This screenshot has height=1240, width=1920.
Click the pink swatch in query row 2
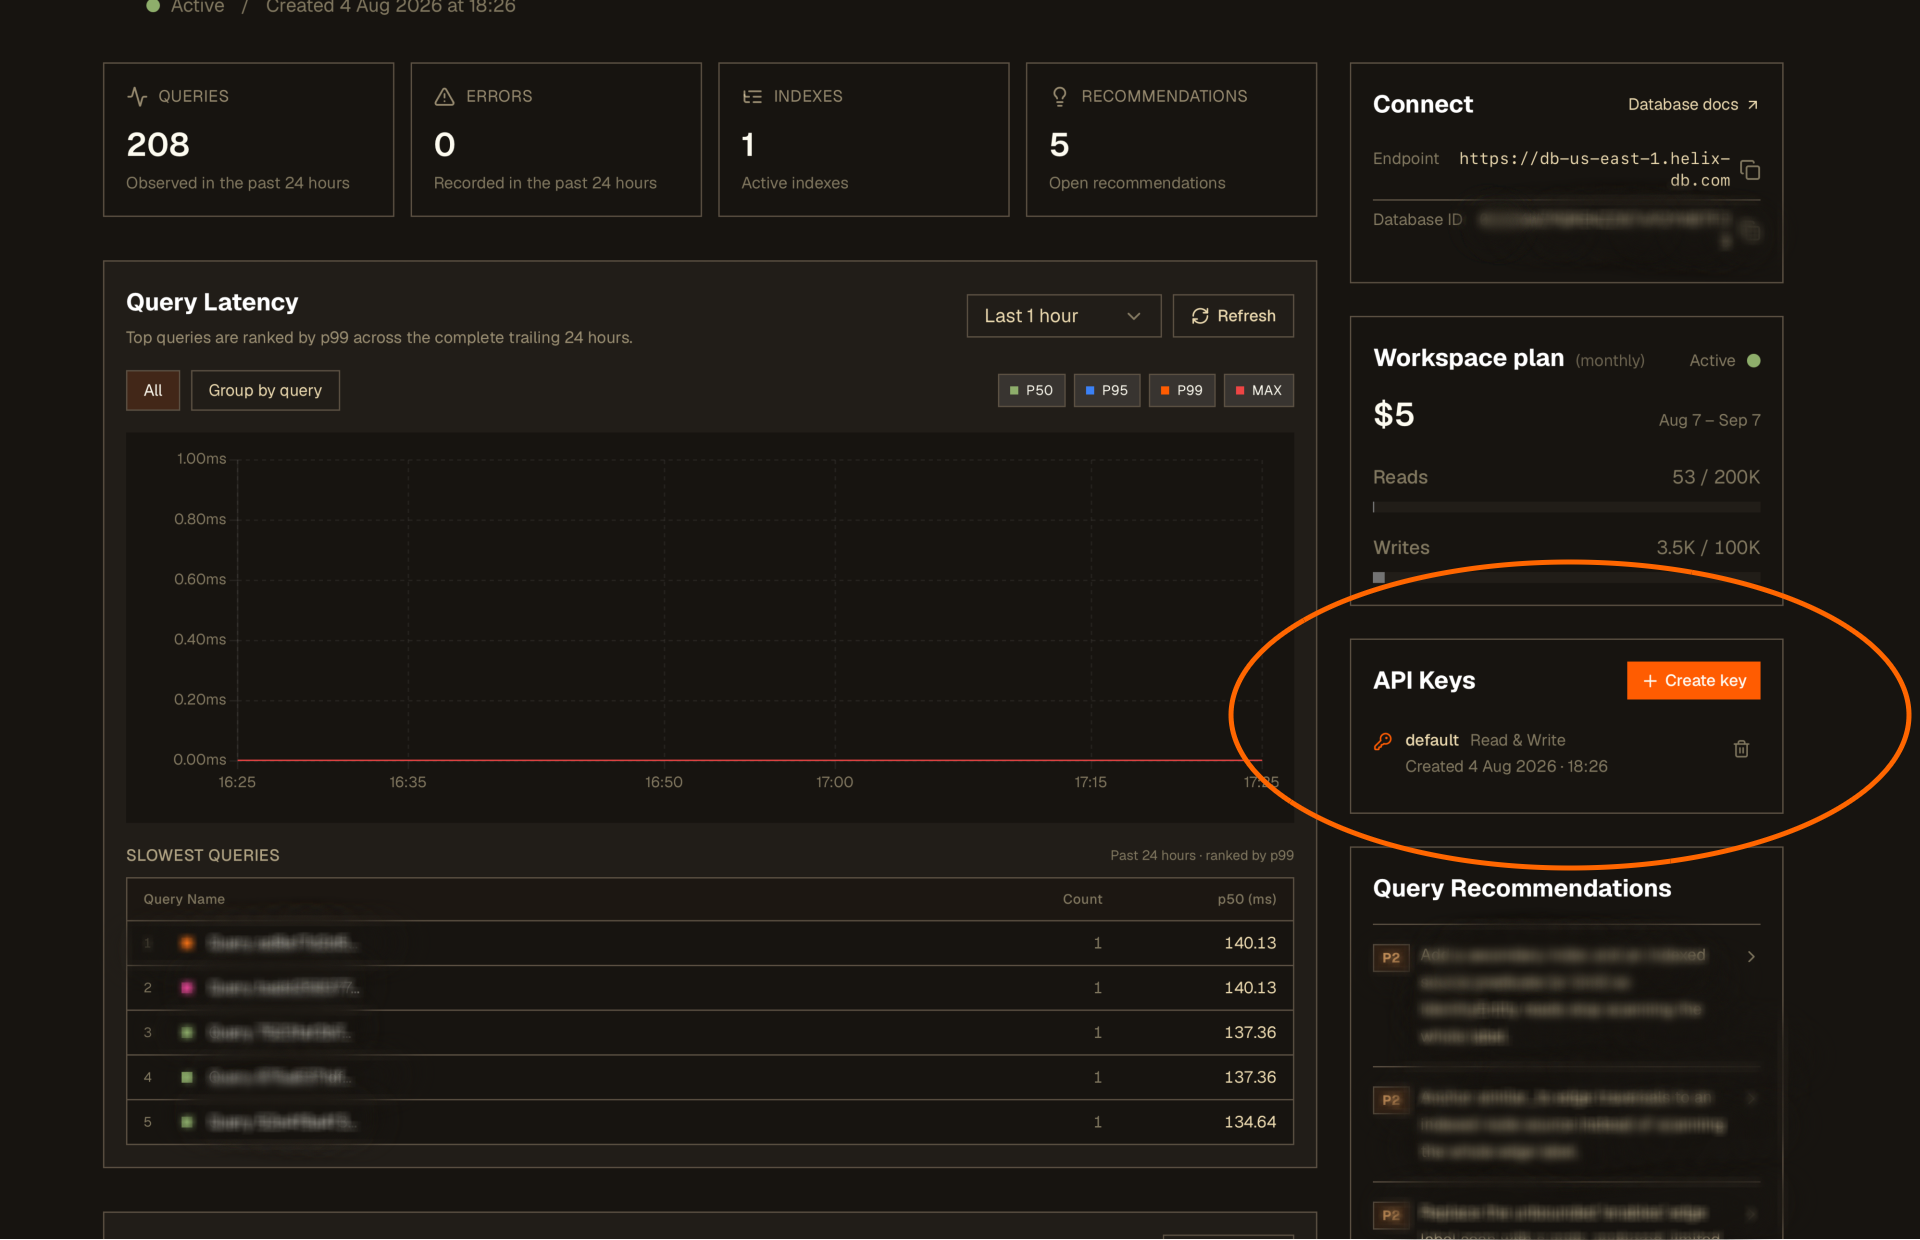tap(187, 988)
